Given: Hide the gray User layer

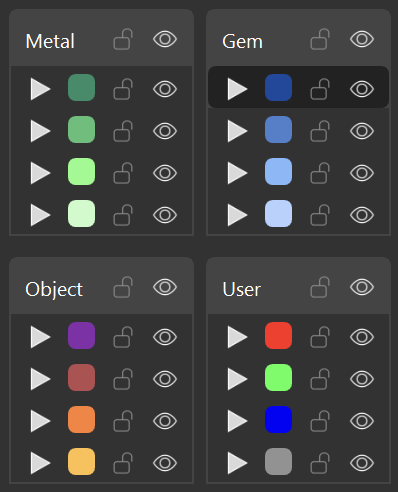Looking at the screenshot, I should [x=362, y=463].
